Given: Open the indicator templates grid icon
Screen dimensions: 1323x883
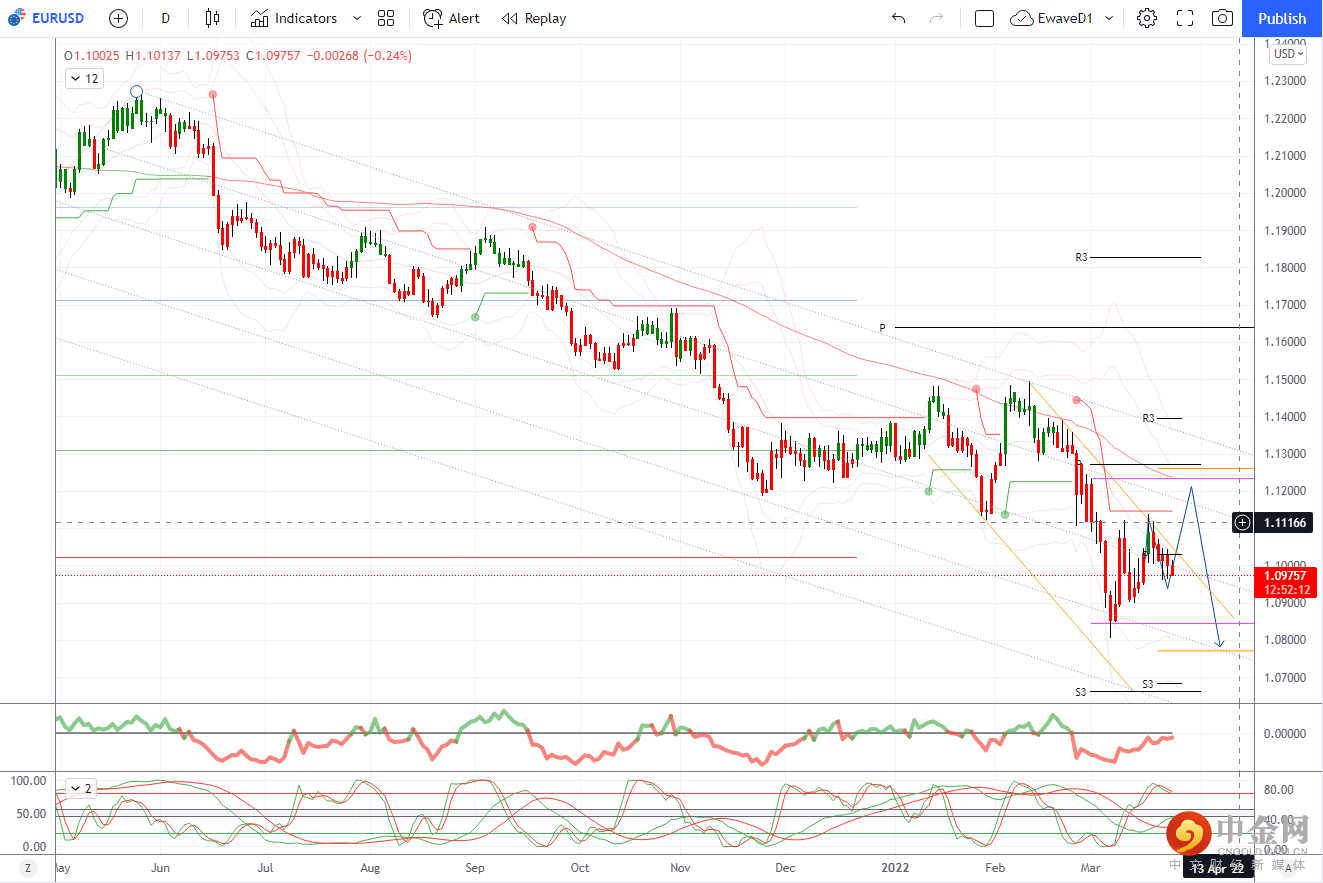Looking at the screenshot, I should (386, 18).
